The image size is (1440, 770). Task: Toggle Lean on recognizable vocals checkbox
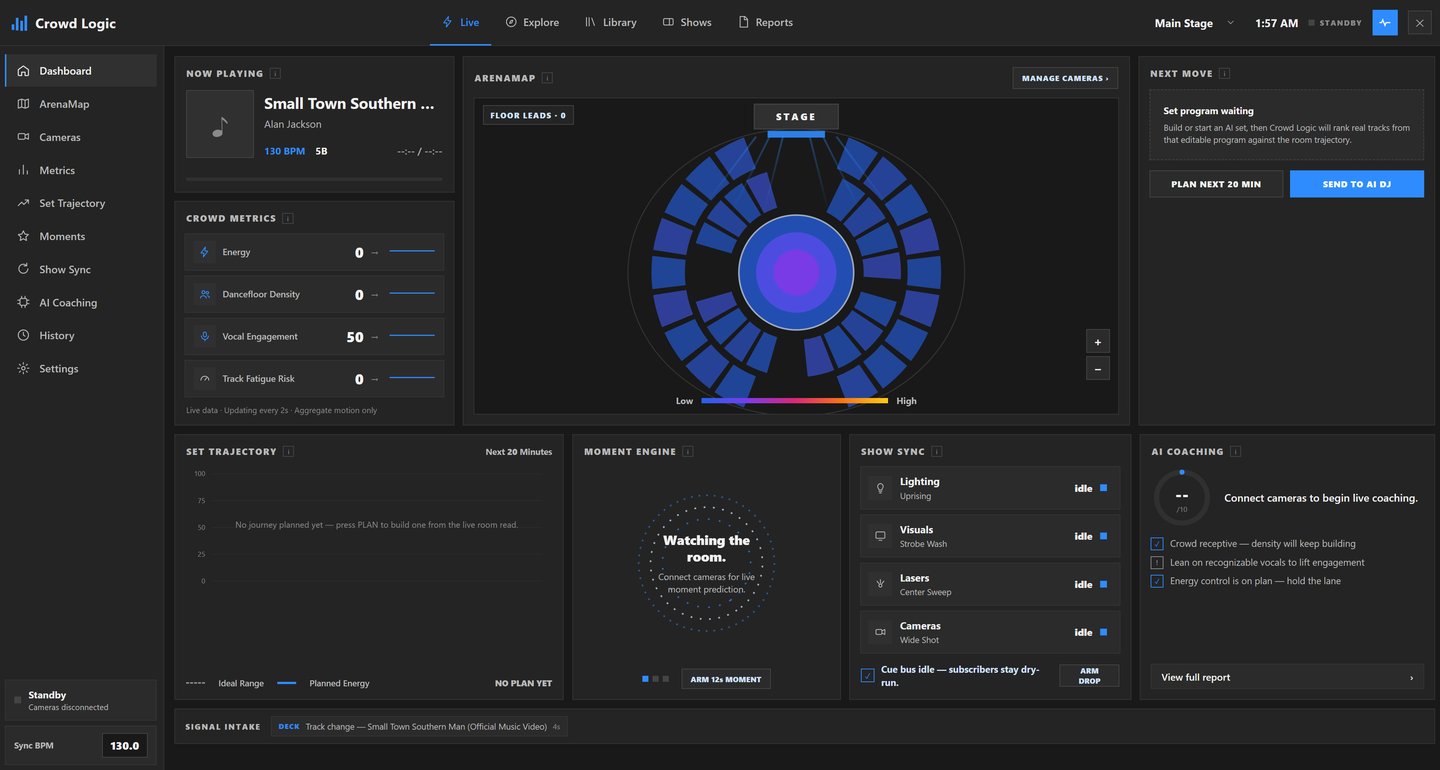pyautogui.click(x=1157, y=562)
